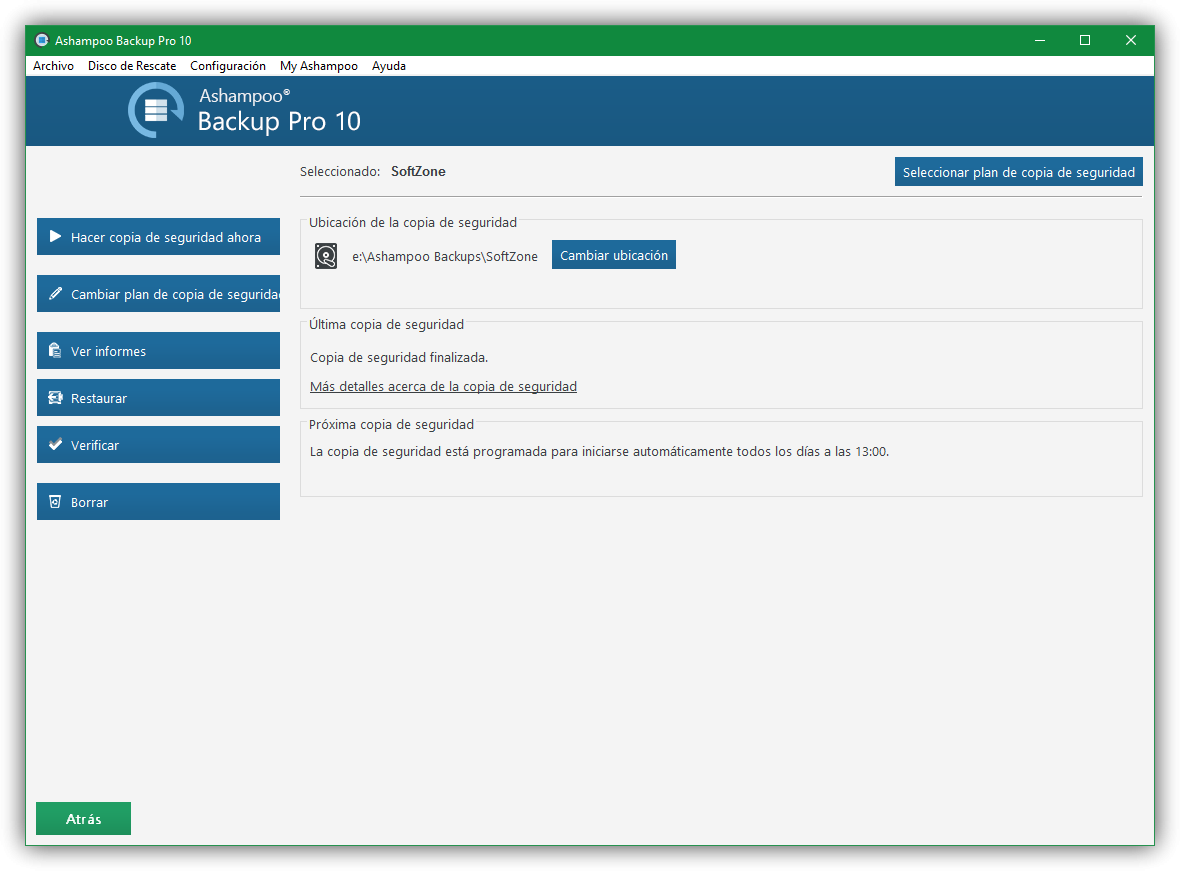Viewport: 1180px width, 871px height.
Task: Click the Verificar button
Action: click(x=158, y=444)
